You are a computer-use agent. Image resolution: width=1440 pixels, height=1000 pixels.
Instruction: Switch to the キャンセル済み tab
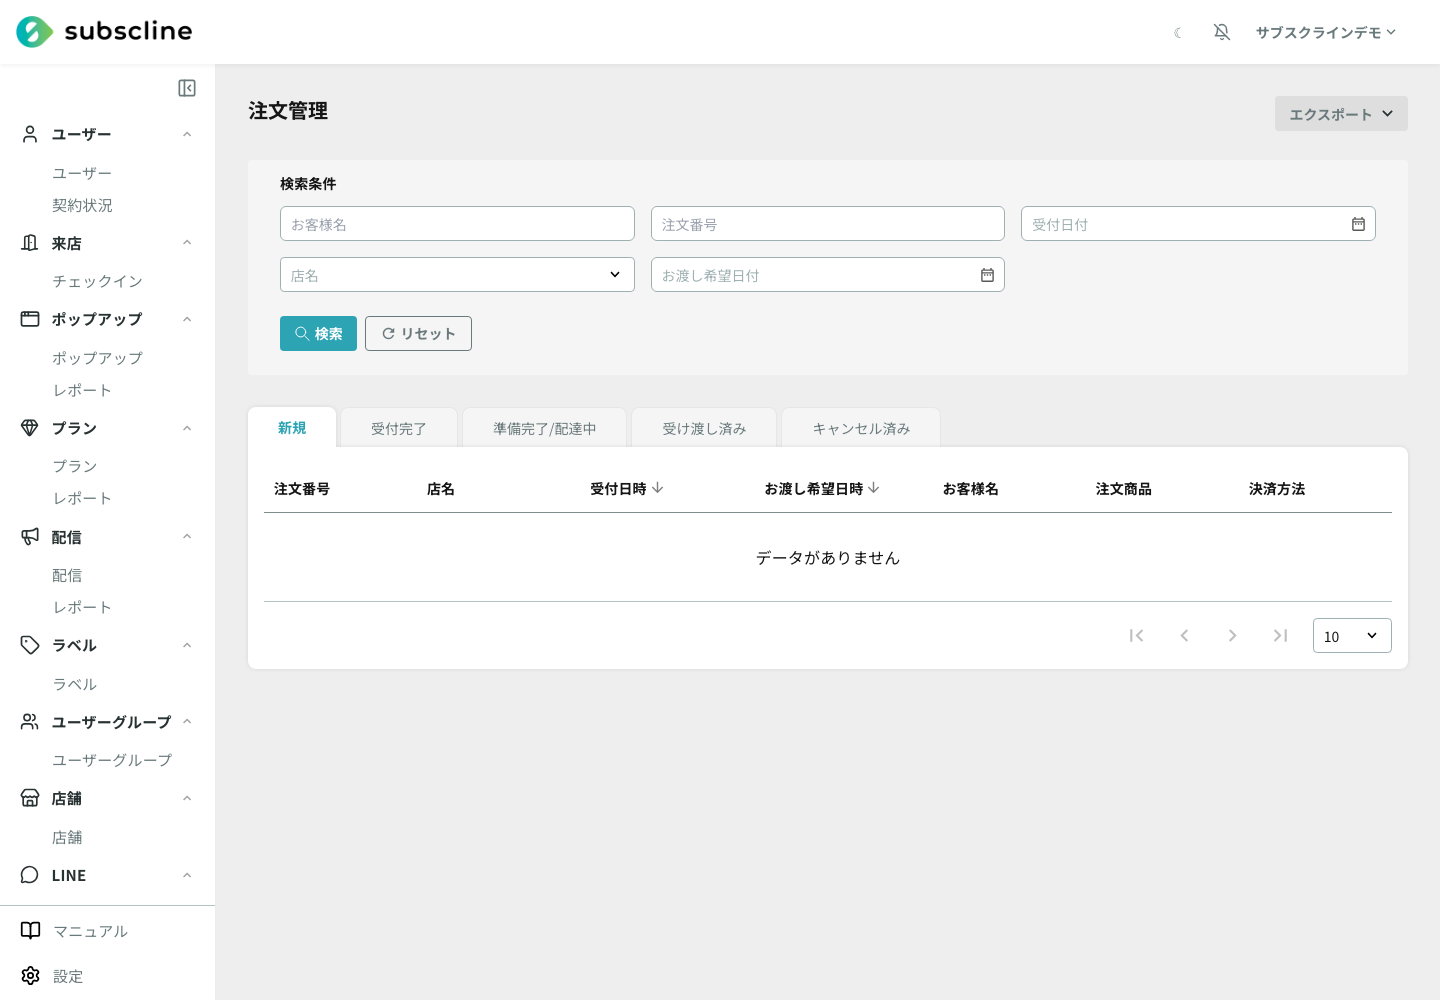click(861, 428)
